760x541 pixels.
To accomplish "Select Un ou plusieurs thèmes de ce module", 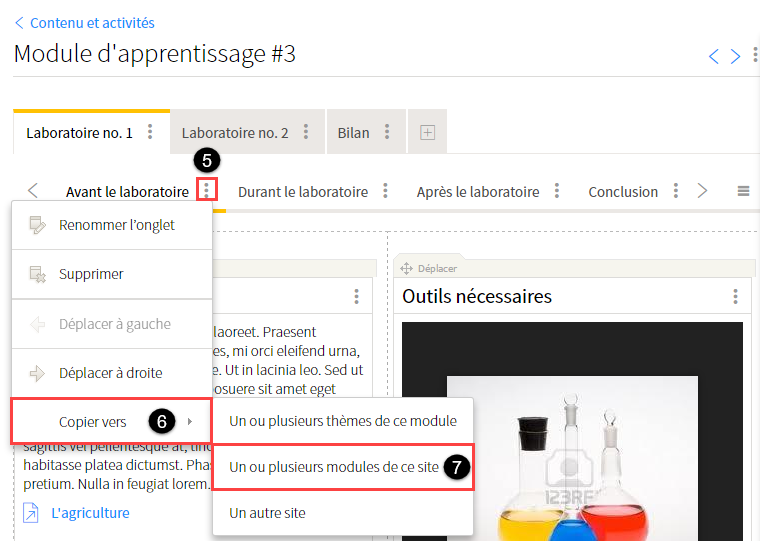I will pyautogui.click(x=343, y=421).
